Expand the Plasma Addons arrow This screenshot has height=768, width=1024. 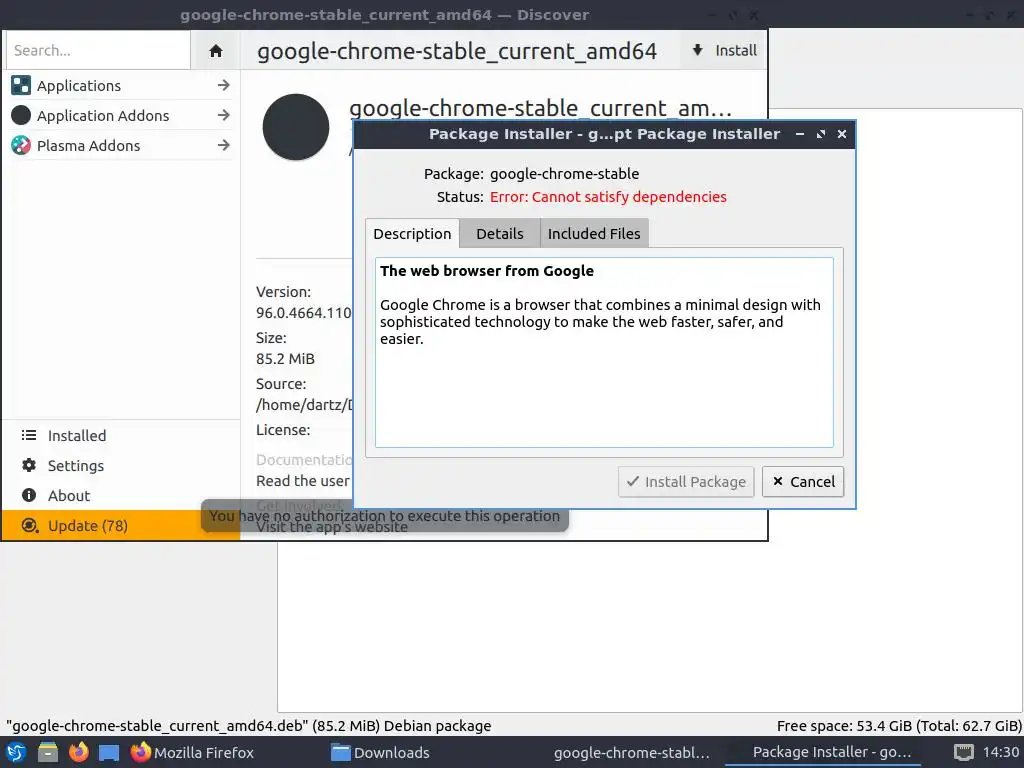[223, 145]
